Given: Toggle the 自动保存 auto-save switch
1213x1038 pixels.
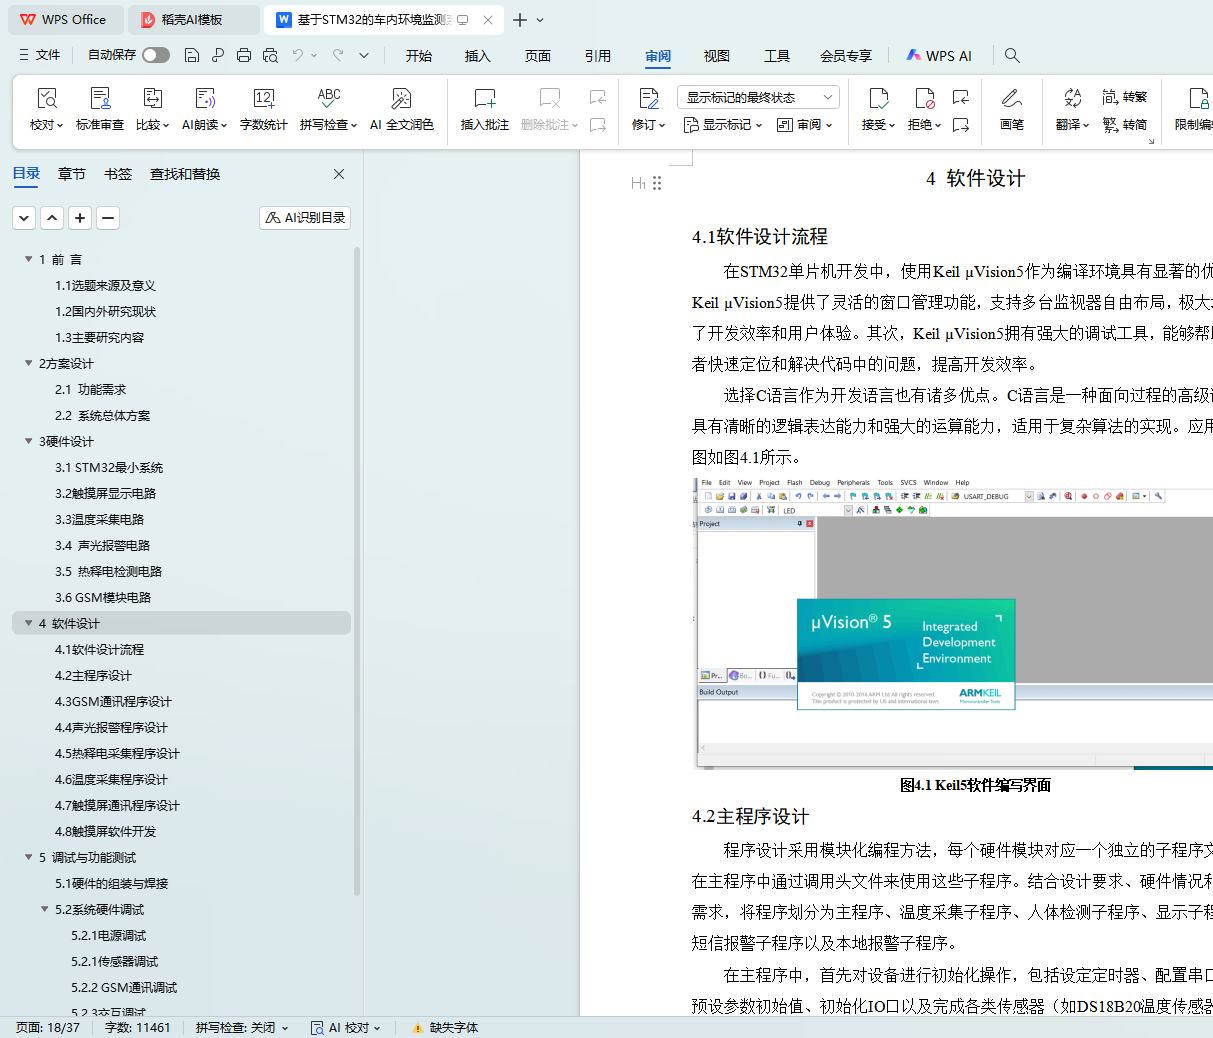Looking at the screenshot, I should tap(155, 55).
